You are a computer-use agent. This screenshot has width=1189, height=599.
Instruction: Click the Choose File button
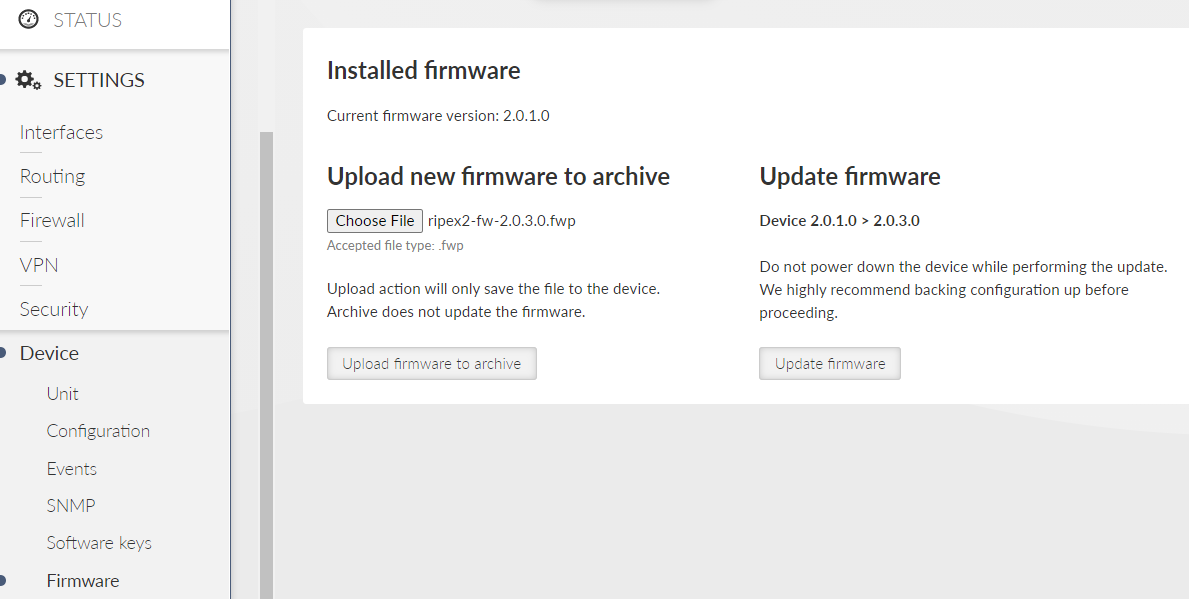[x=375, y=221]
